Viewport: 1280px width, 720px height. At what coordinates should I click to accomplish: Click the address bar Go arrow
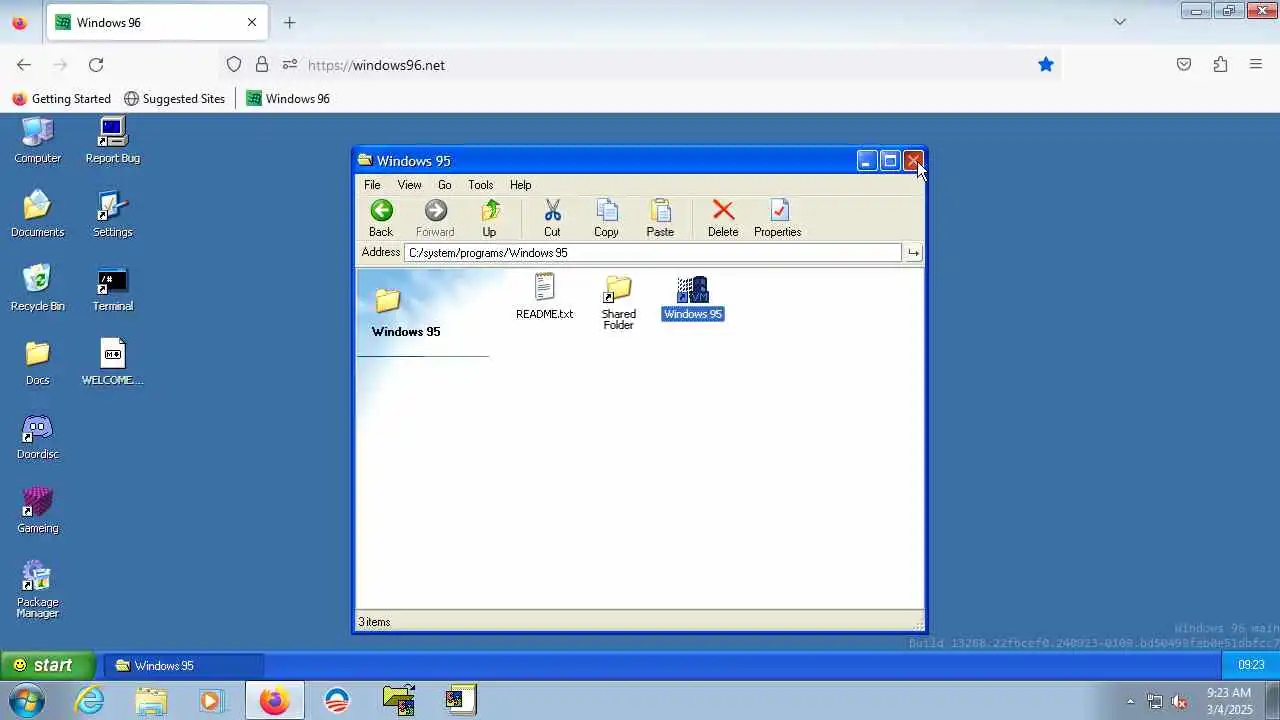[x=913, y=253]
